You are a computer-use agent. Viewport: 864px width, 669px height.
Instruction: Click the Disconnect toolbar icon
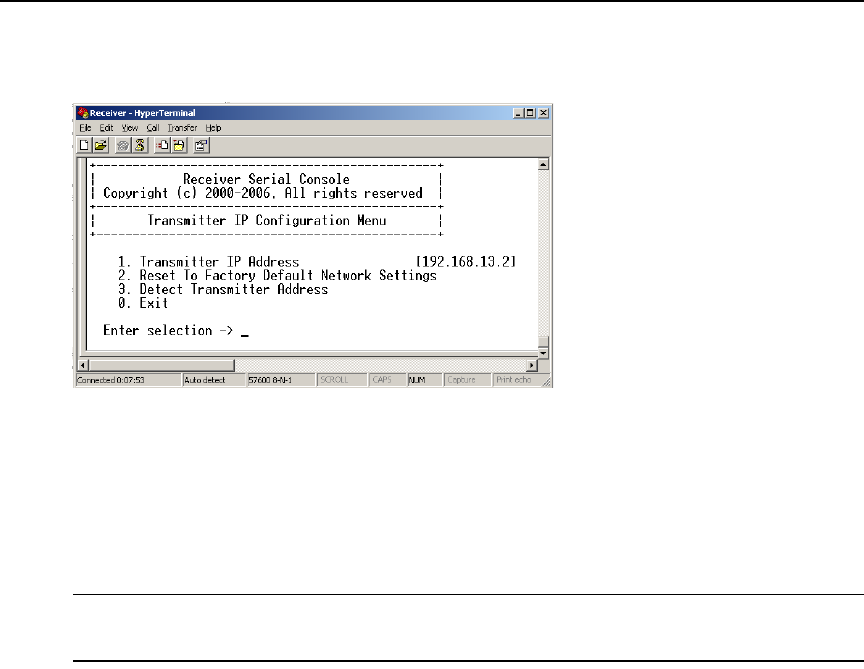[x=140, y=145]
